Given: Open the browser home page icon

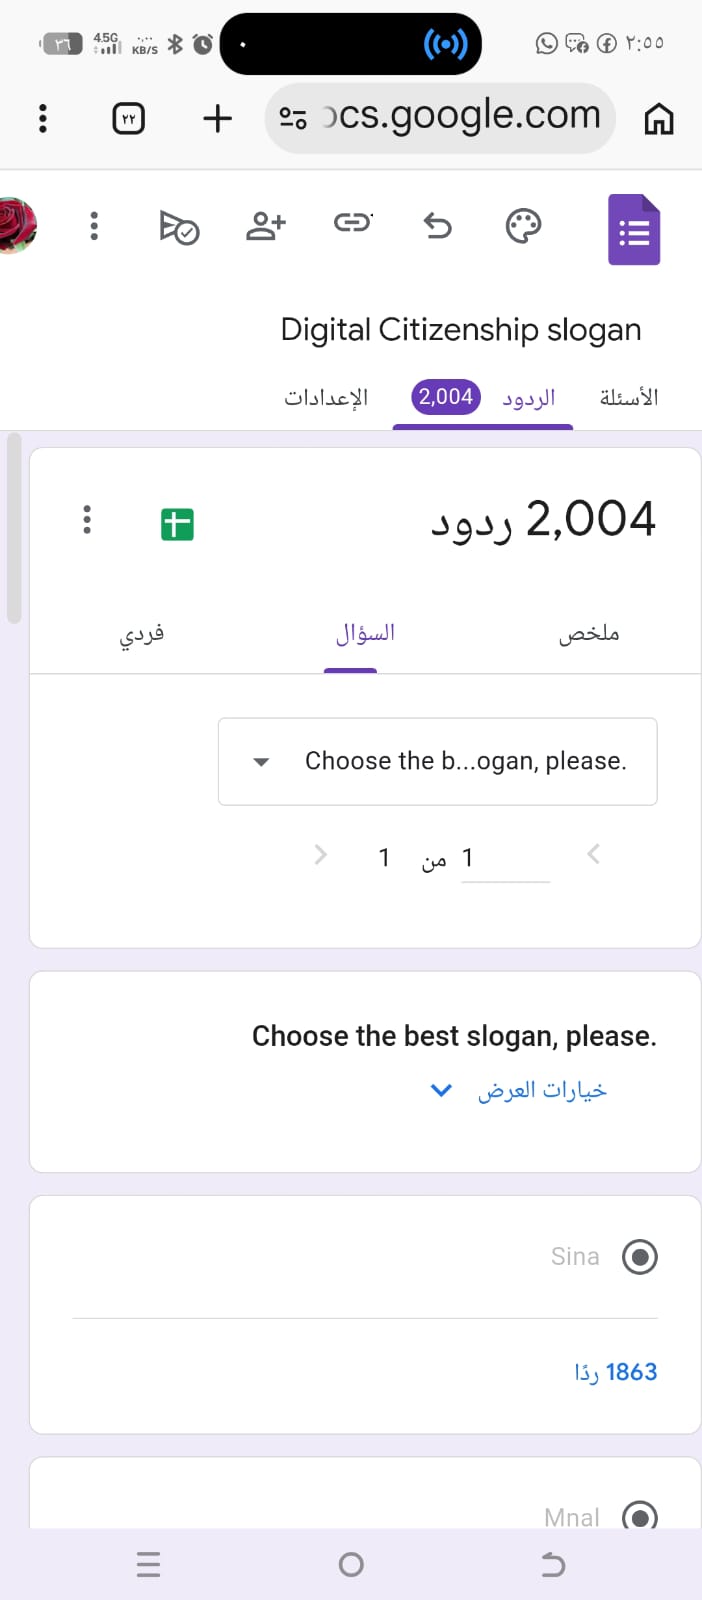Looking at the screenshot, I should tap(658, 119).
